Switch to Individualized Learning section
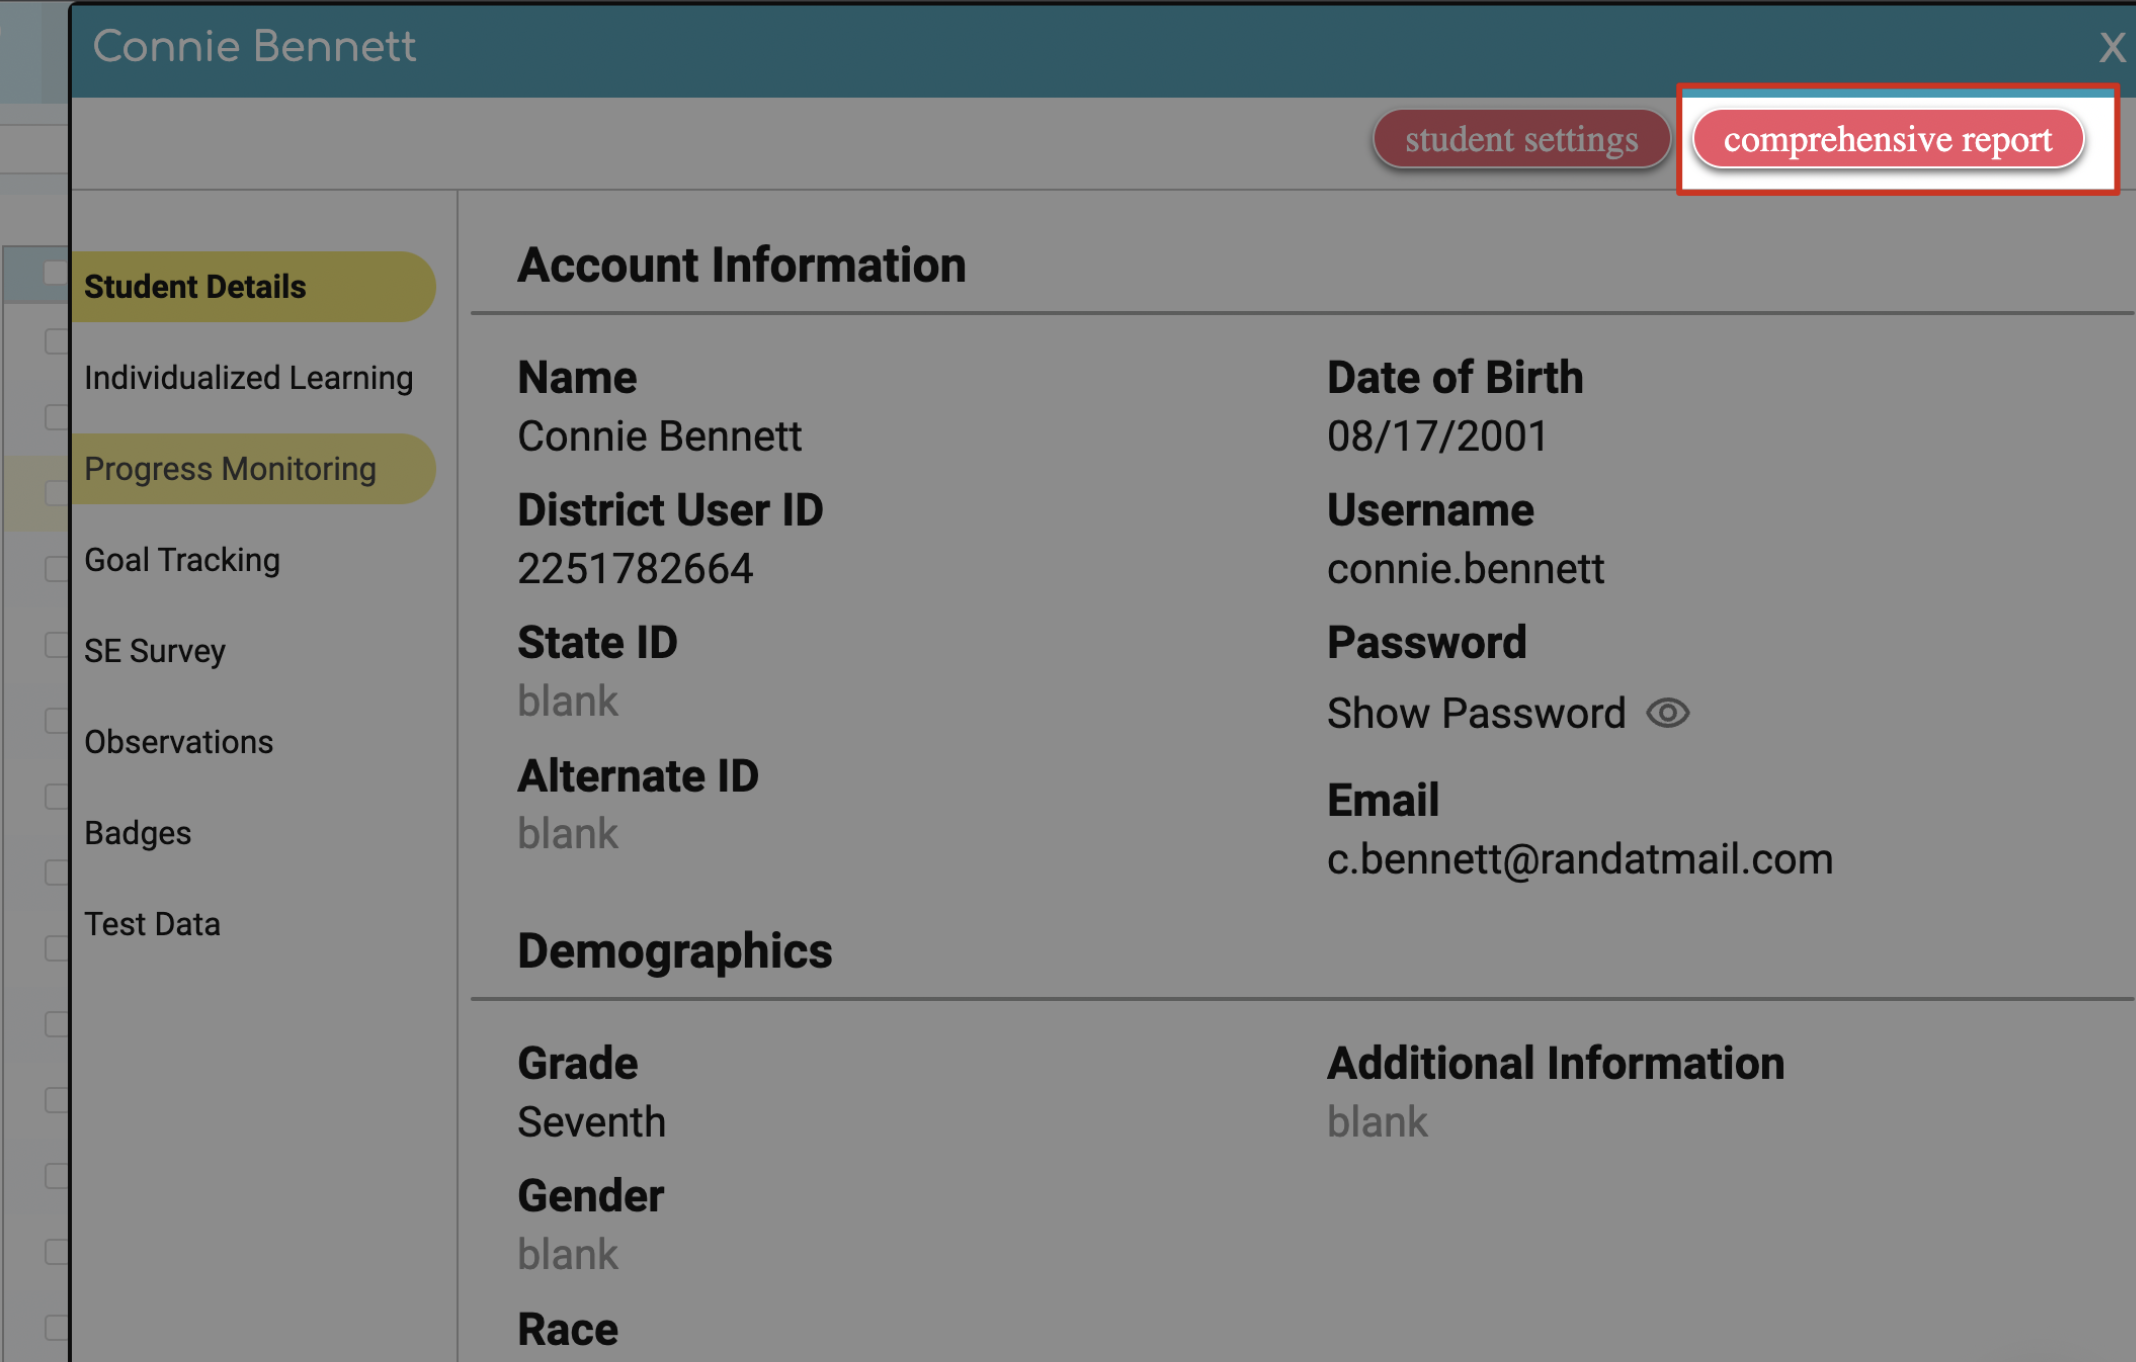Image resolution: width=2136 pixels, height=1362 pixels. (x=248, y=378)
